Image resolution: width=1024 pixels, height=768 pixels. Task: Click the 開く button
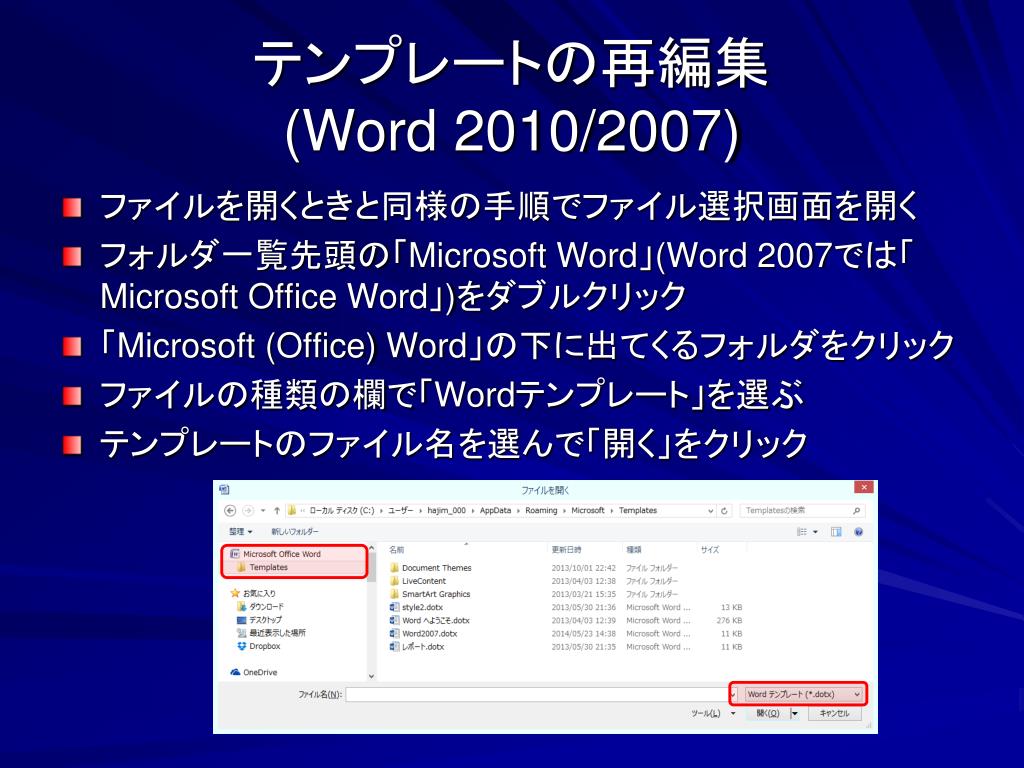(768, 714)
